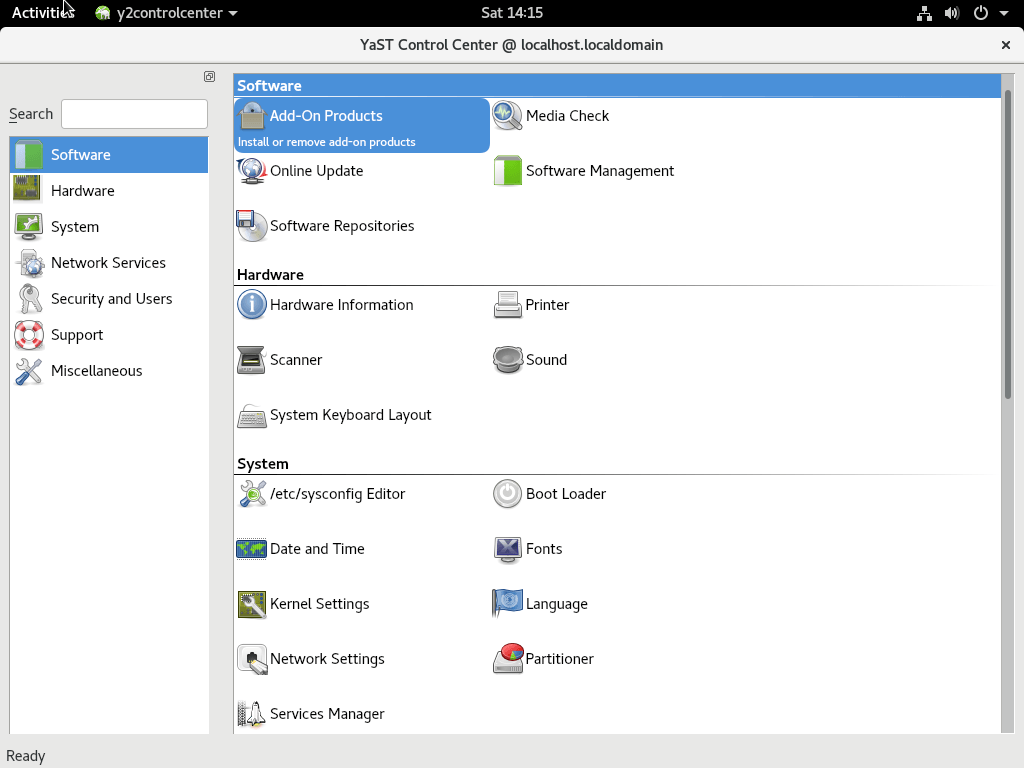Open Date and Time map icon

pos(251,549)
